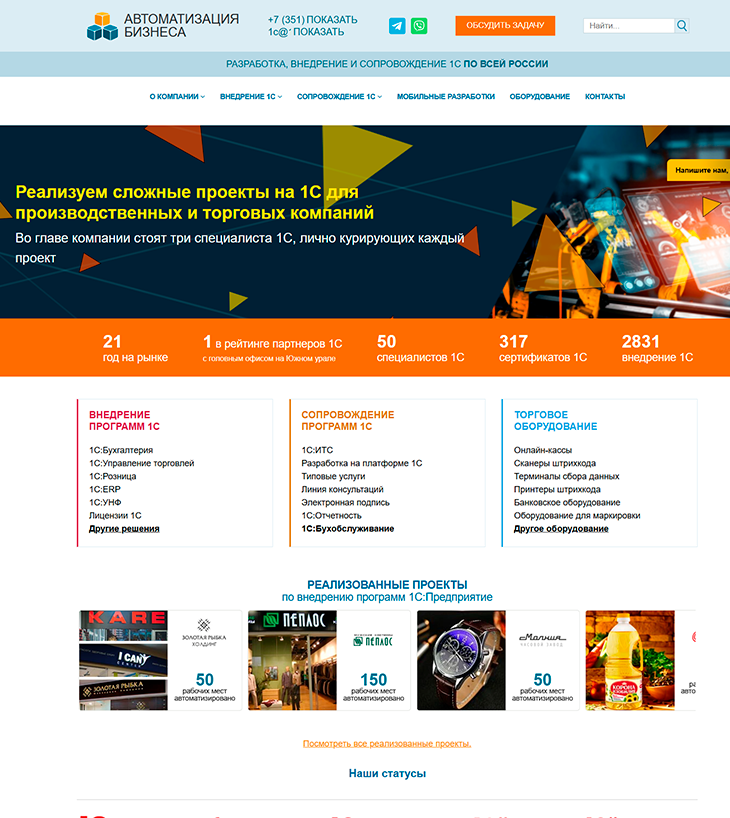Click the Молния часовой завод logo
Viewport: 730px width, 818px height.
click(542, 640)
